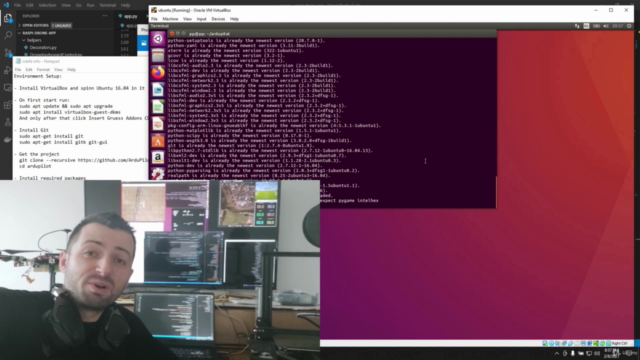640x360 pixels.
Task: Open the Docker whale icon in VS Code
Action: click(x=8, y=140)
